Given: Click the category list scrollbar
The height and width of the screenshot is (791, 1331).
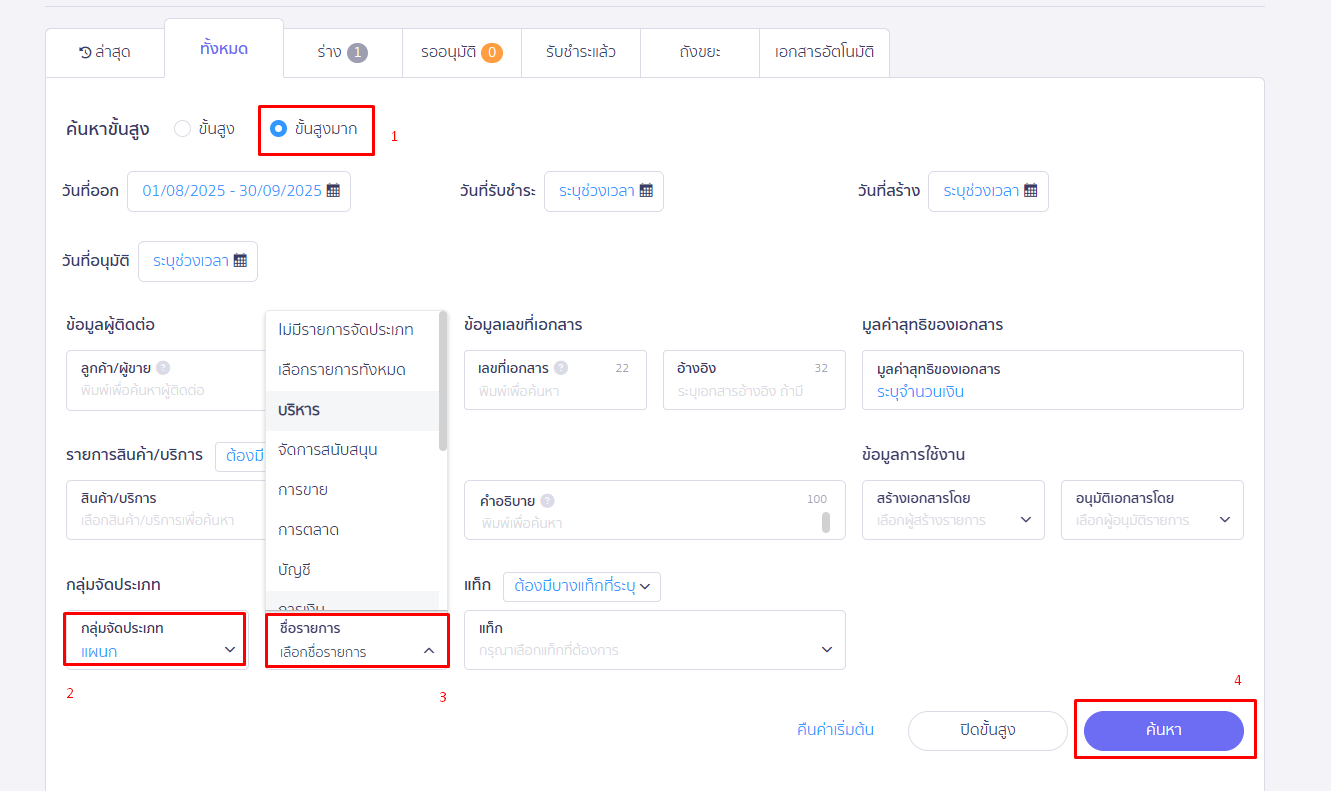Looking at the screenshot, I should [x=443, y=380].
